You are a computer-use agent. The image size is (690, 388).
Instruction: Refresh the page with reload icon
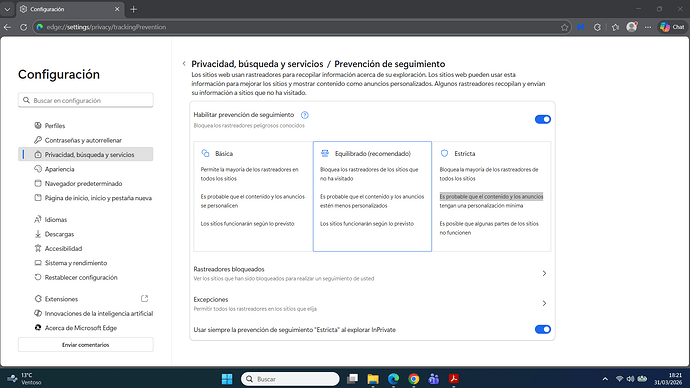pyautogui.click(x=23, y=27)
